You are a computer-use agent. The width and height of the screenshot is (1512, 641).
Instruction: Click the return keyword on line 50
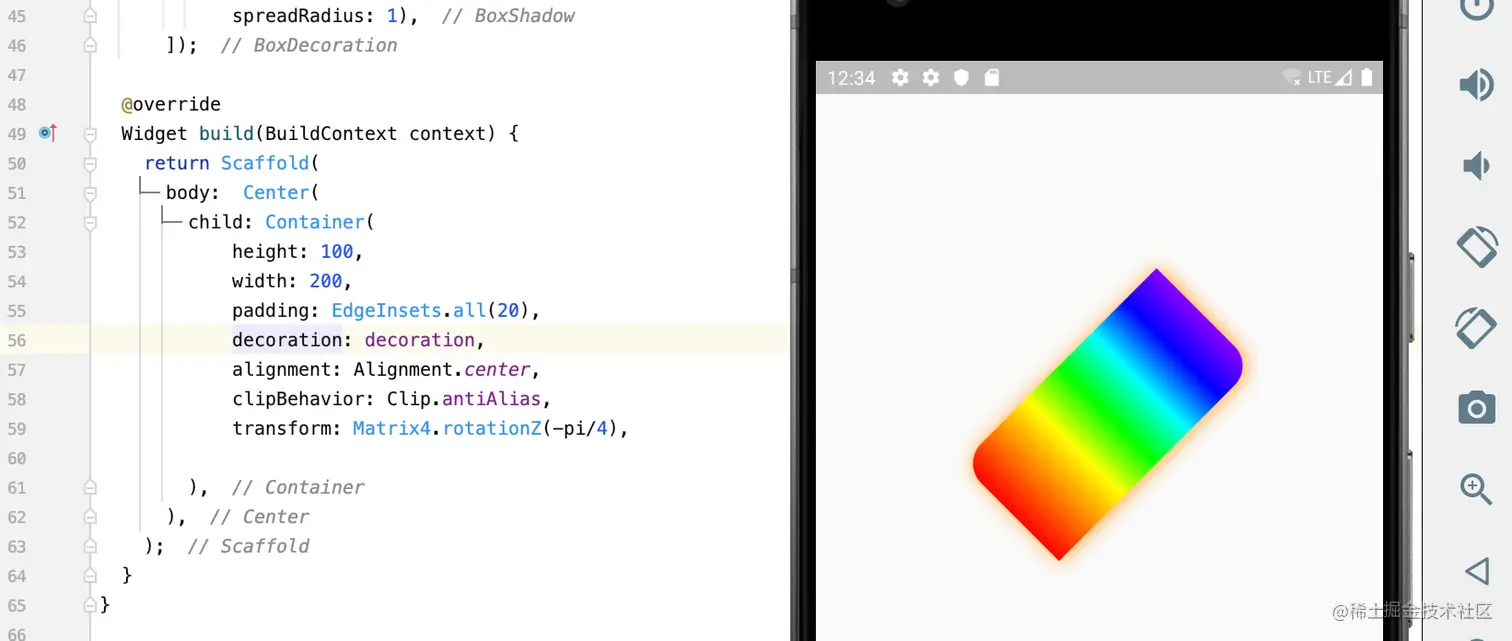point(177,163)
